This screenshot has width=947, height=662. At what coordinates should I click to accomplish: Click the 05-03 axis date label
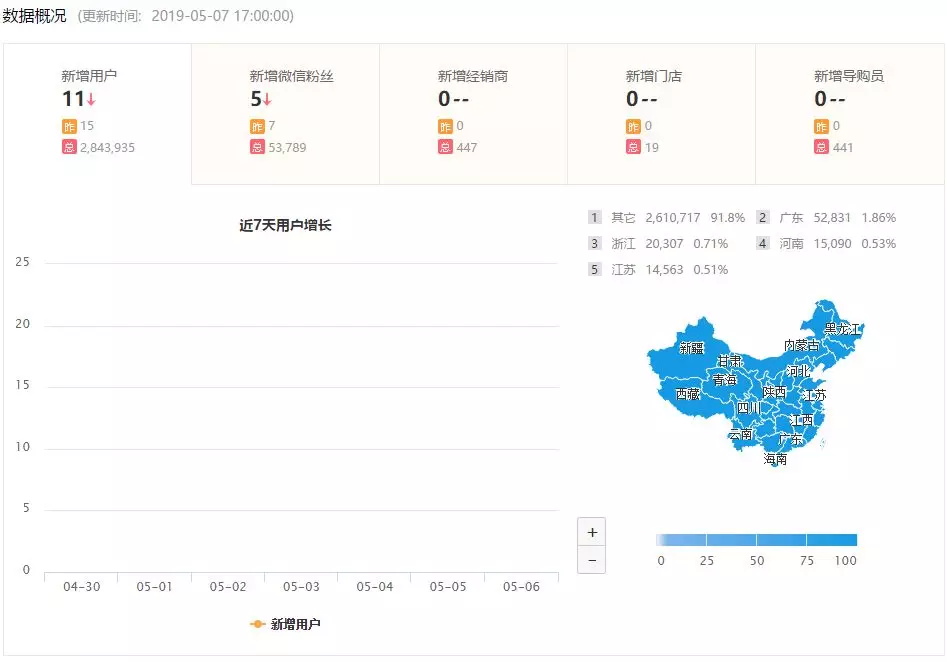tap(301, 586)
